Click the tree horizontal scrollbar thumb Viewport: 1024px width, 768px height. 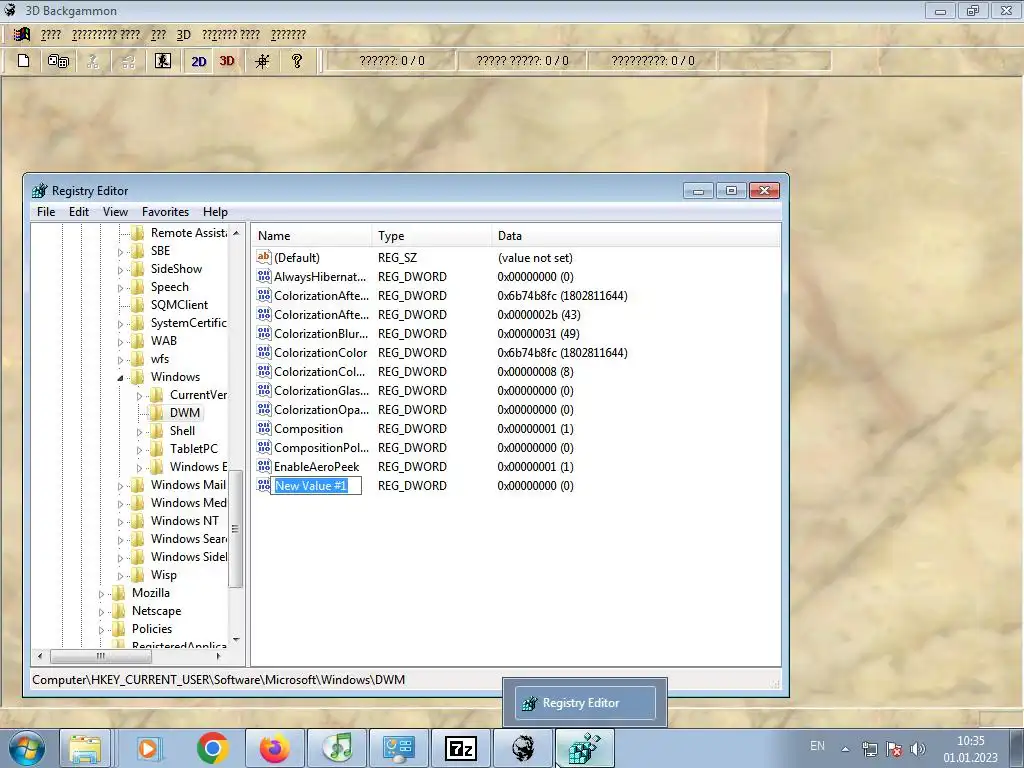[x=100, y=656]
